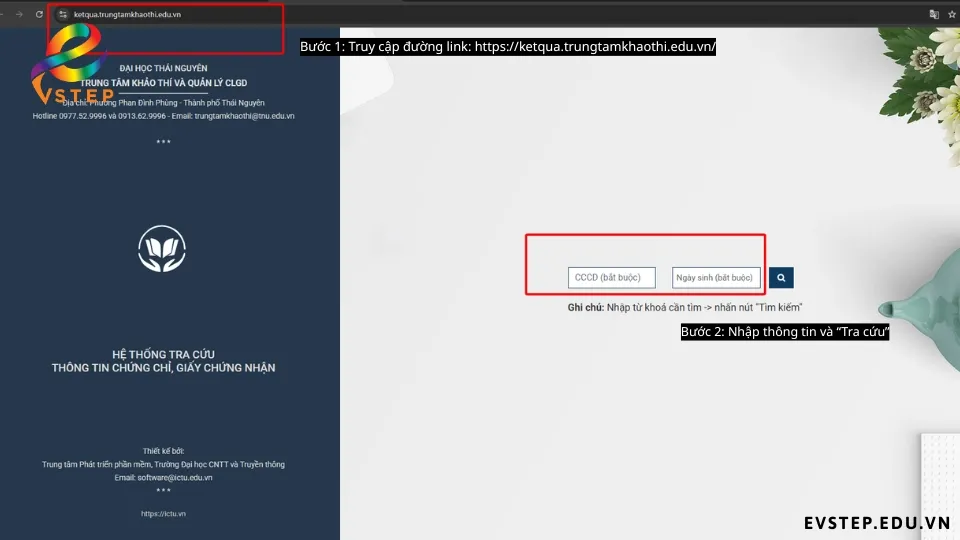Focus the CCCD (bắt buộc) field
Viewport: 960px width, 540px height.
pos(612,277)
